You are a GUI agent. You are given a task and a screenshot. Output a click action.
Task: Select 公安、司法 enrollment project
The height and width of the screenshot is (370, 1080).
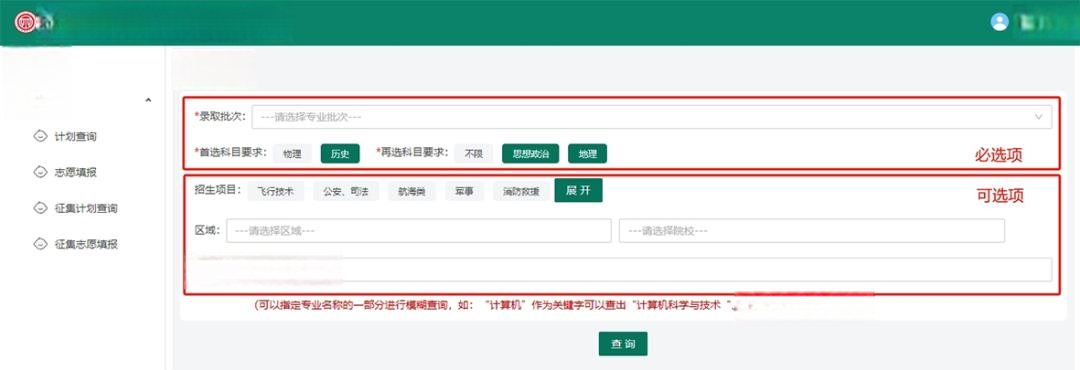[x=346, y=191]
